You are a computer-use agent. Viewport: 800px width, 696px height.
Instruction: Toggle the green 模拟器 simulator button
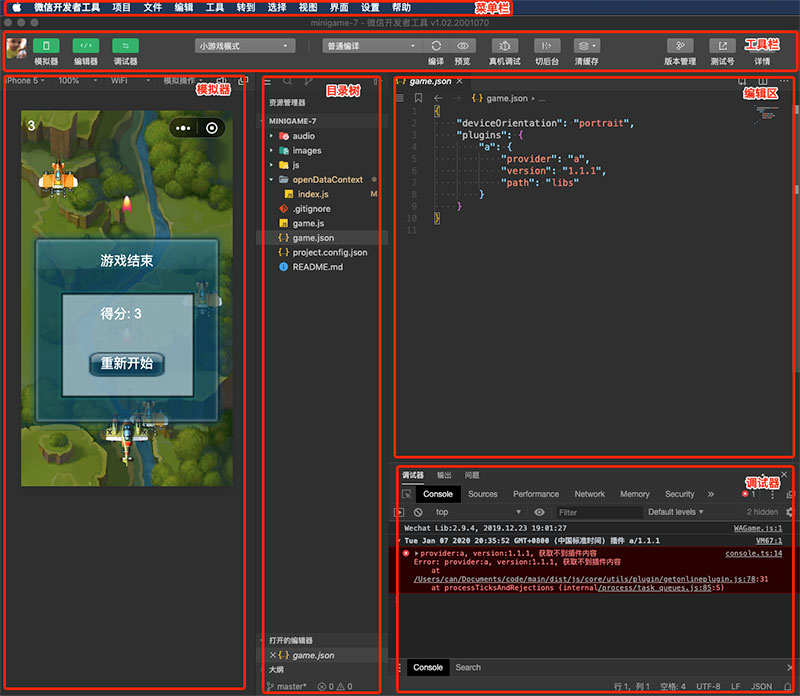46,45
